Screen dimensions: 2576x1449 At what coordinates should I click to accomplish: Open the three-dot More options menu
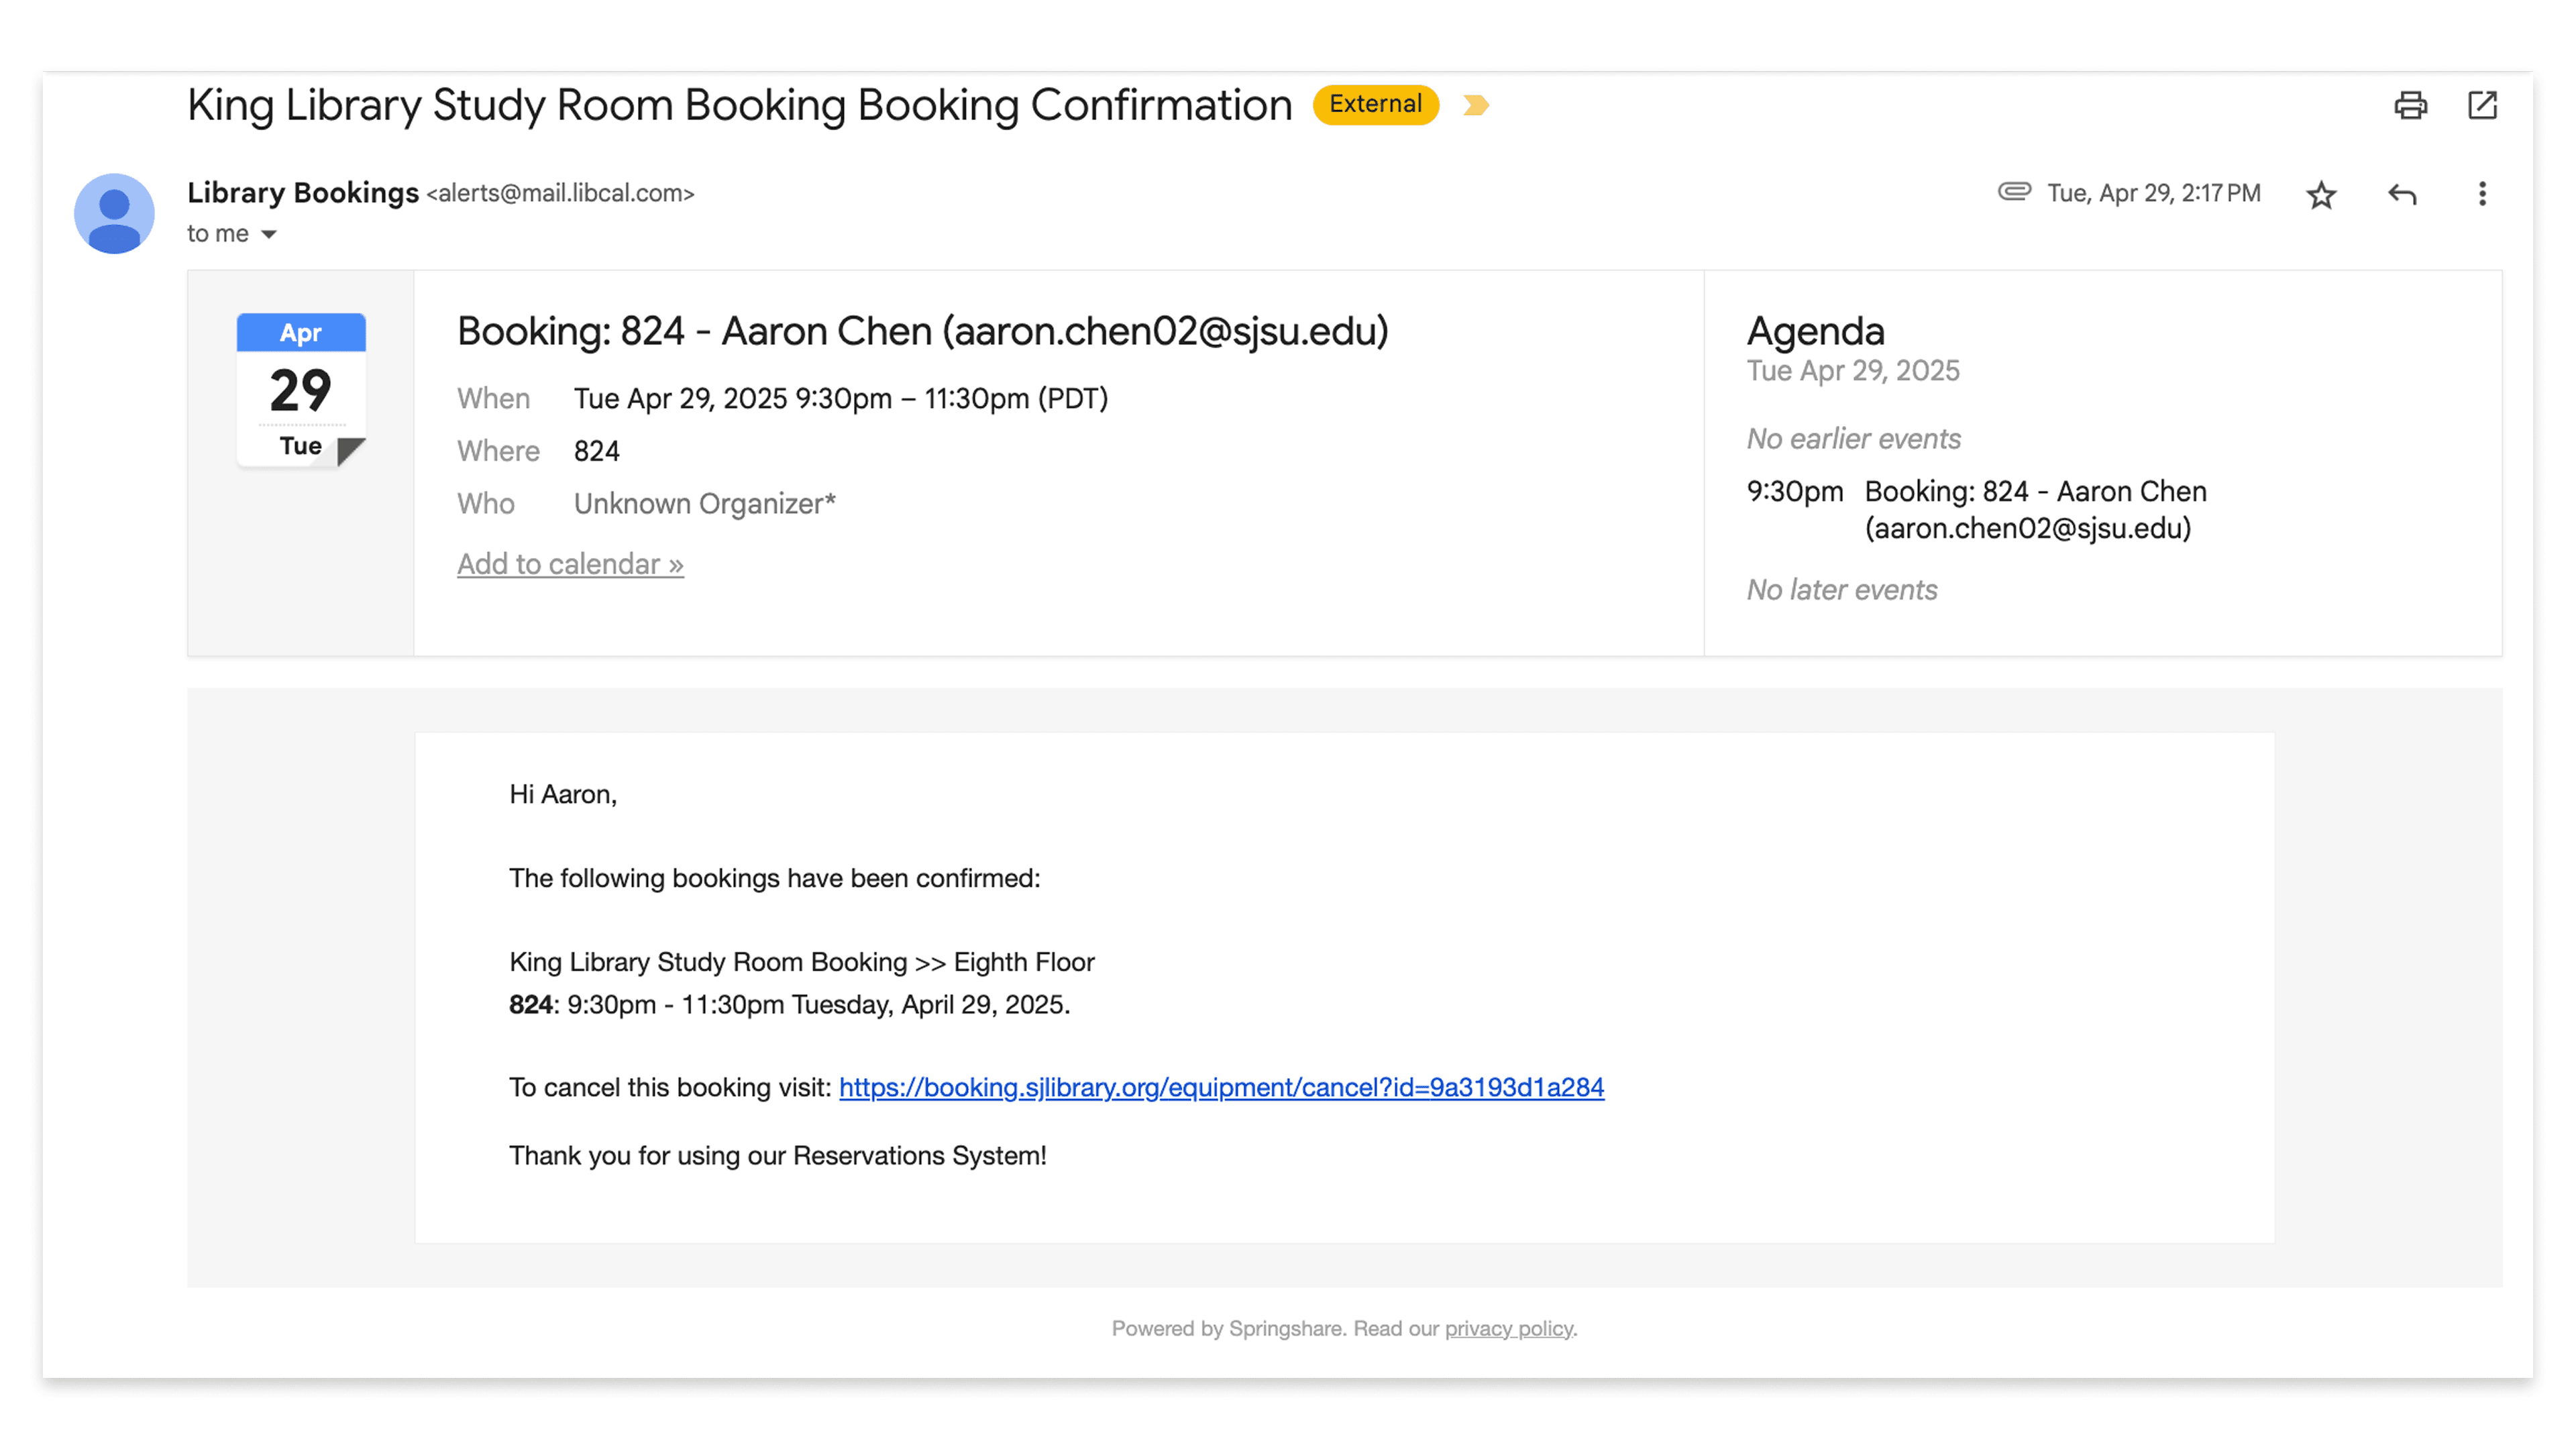[x=2482, y=194]
